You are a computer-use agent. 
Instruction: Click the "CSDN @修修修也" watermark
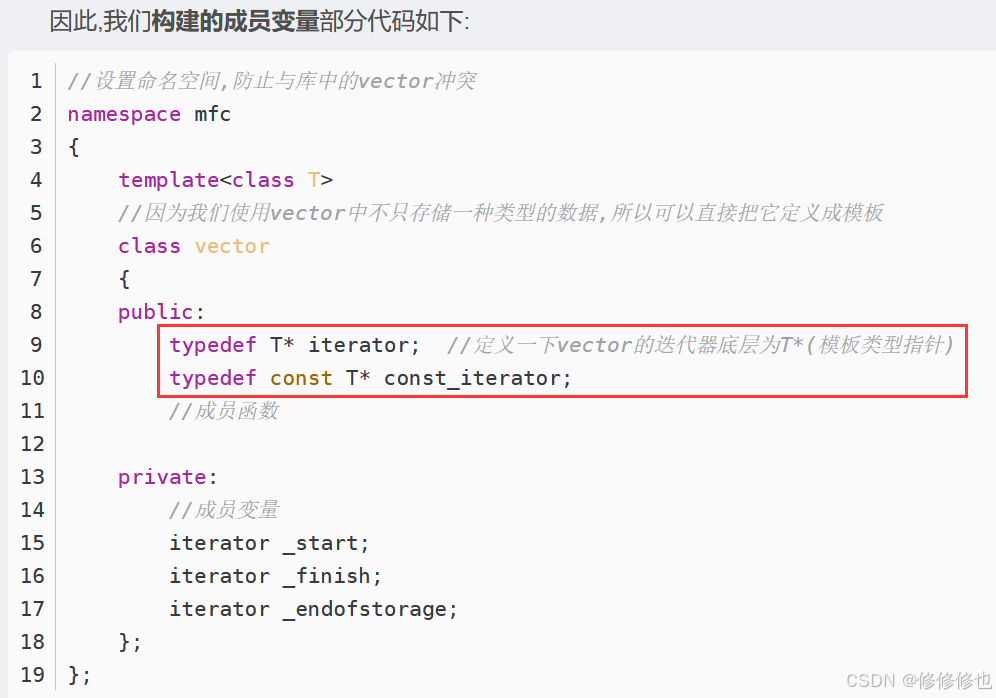coord(918,680)
